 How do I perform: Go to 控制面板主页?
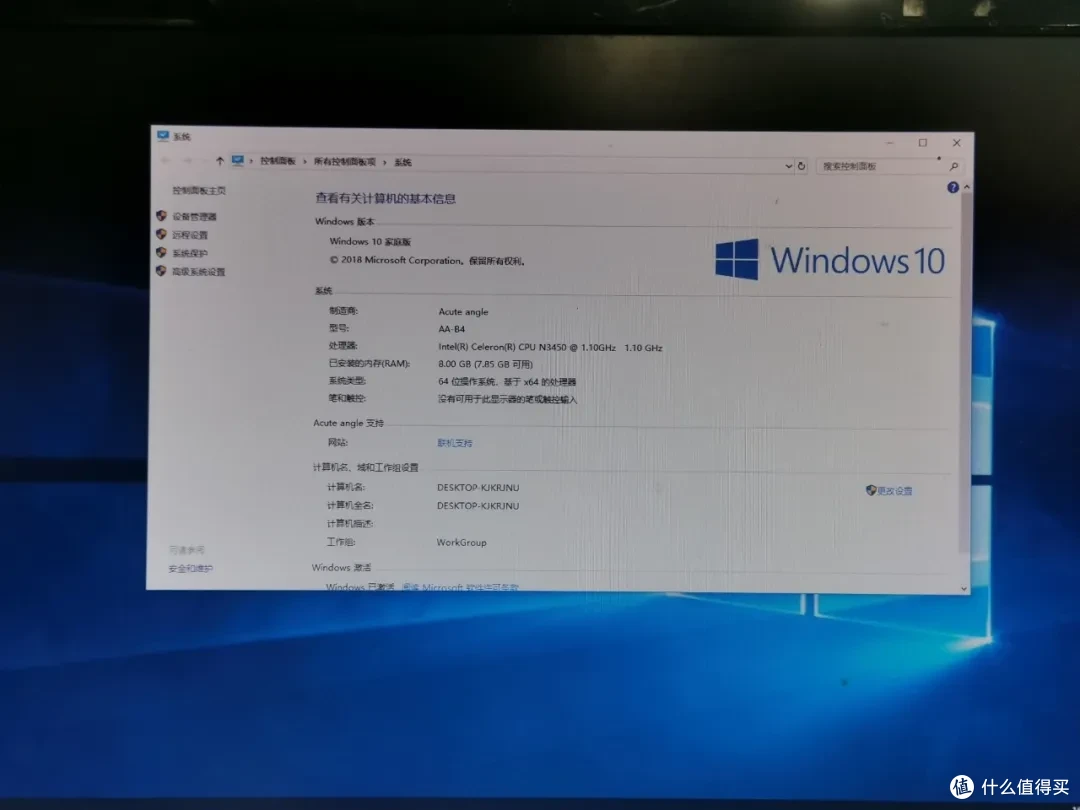[199, 190]
